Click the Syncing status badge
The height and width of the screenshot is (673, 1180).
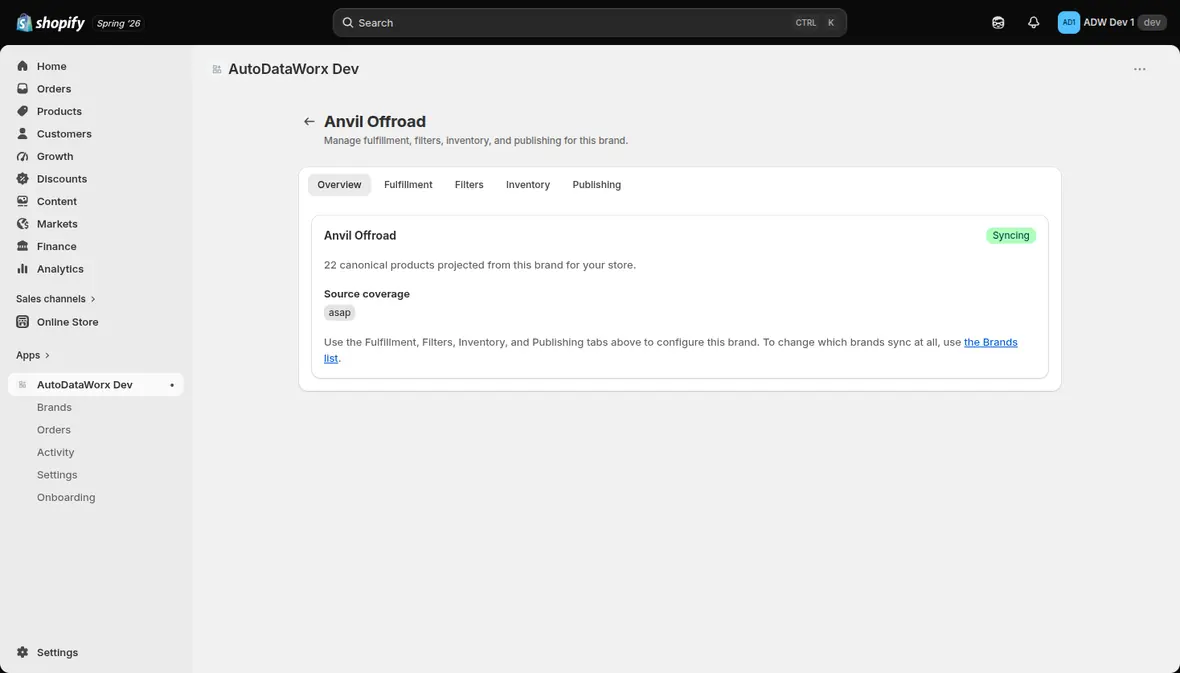pyautogui.click(x=1011, y=236)
